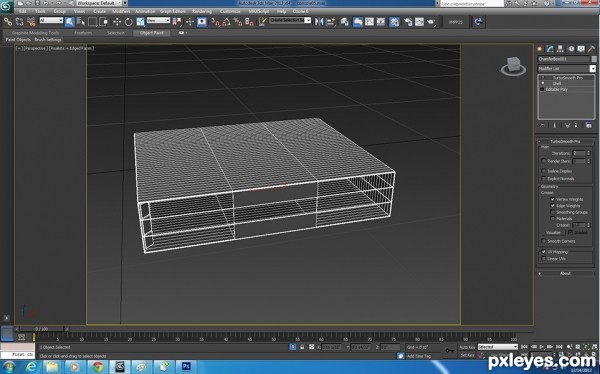
Task: Open the Display command panel
Action: (581, 49)
